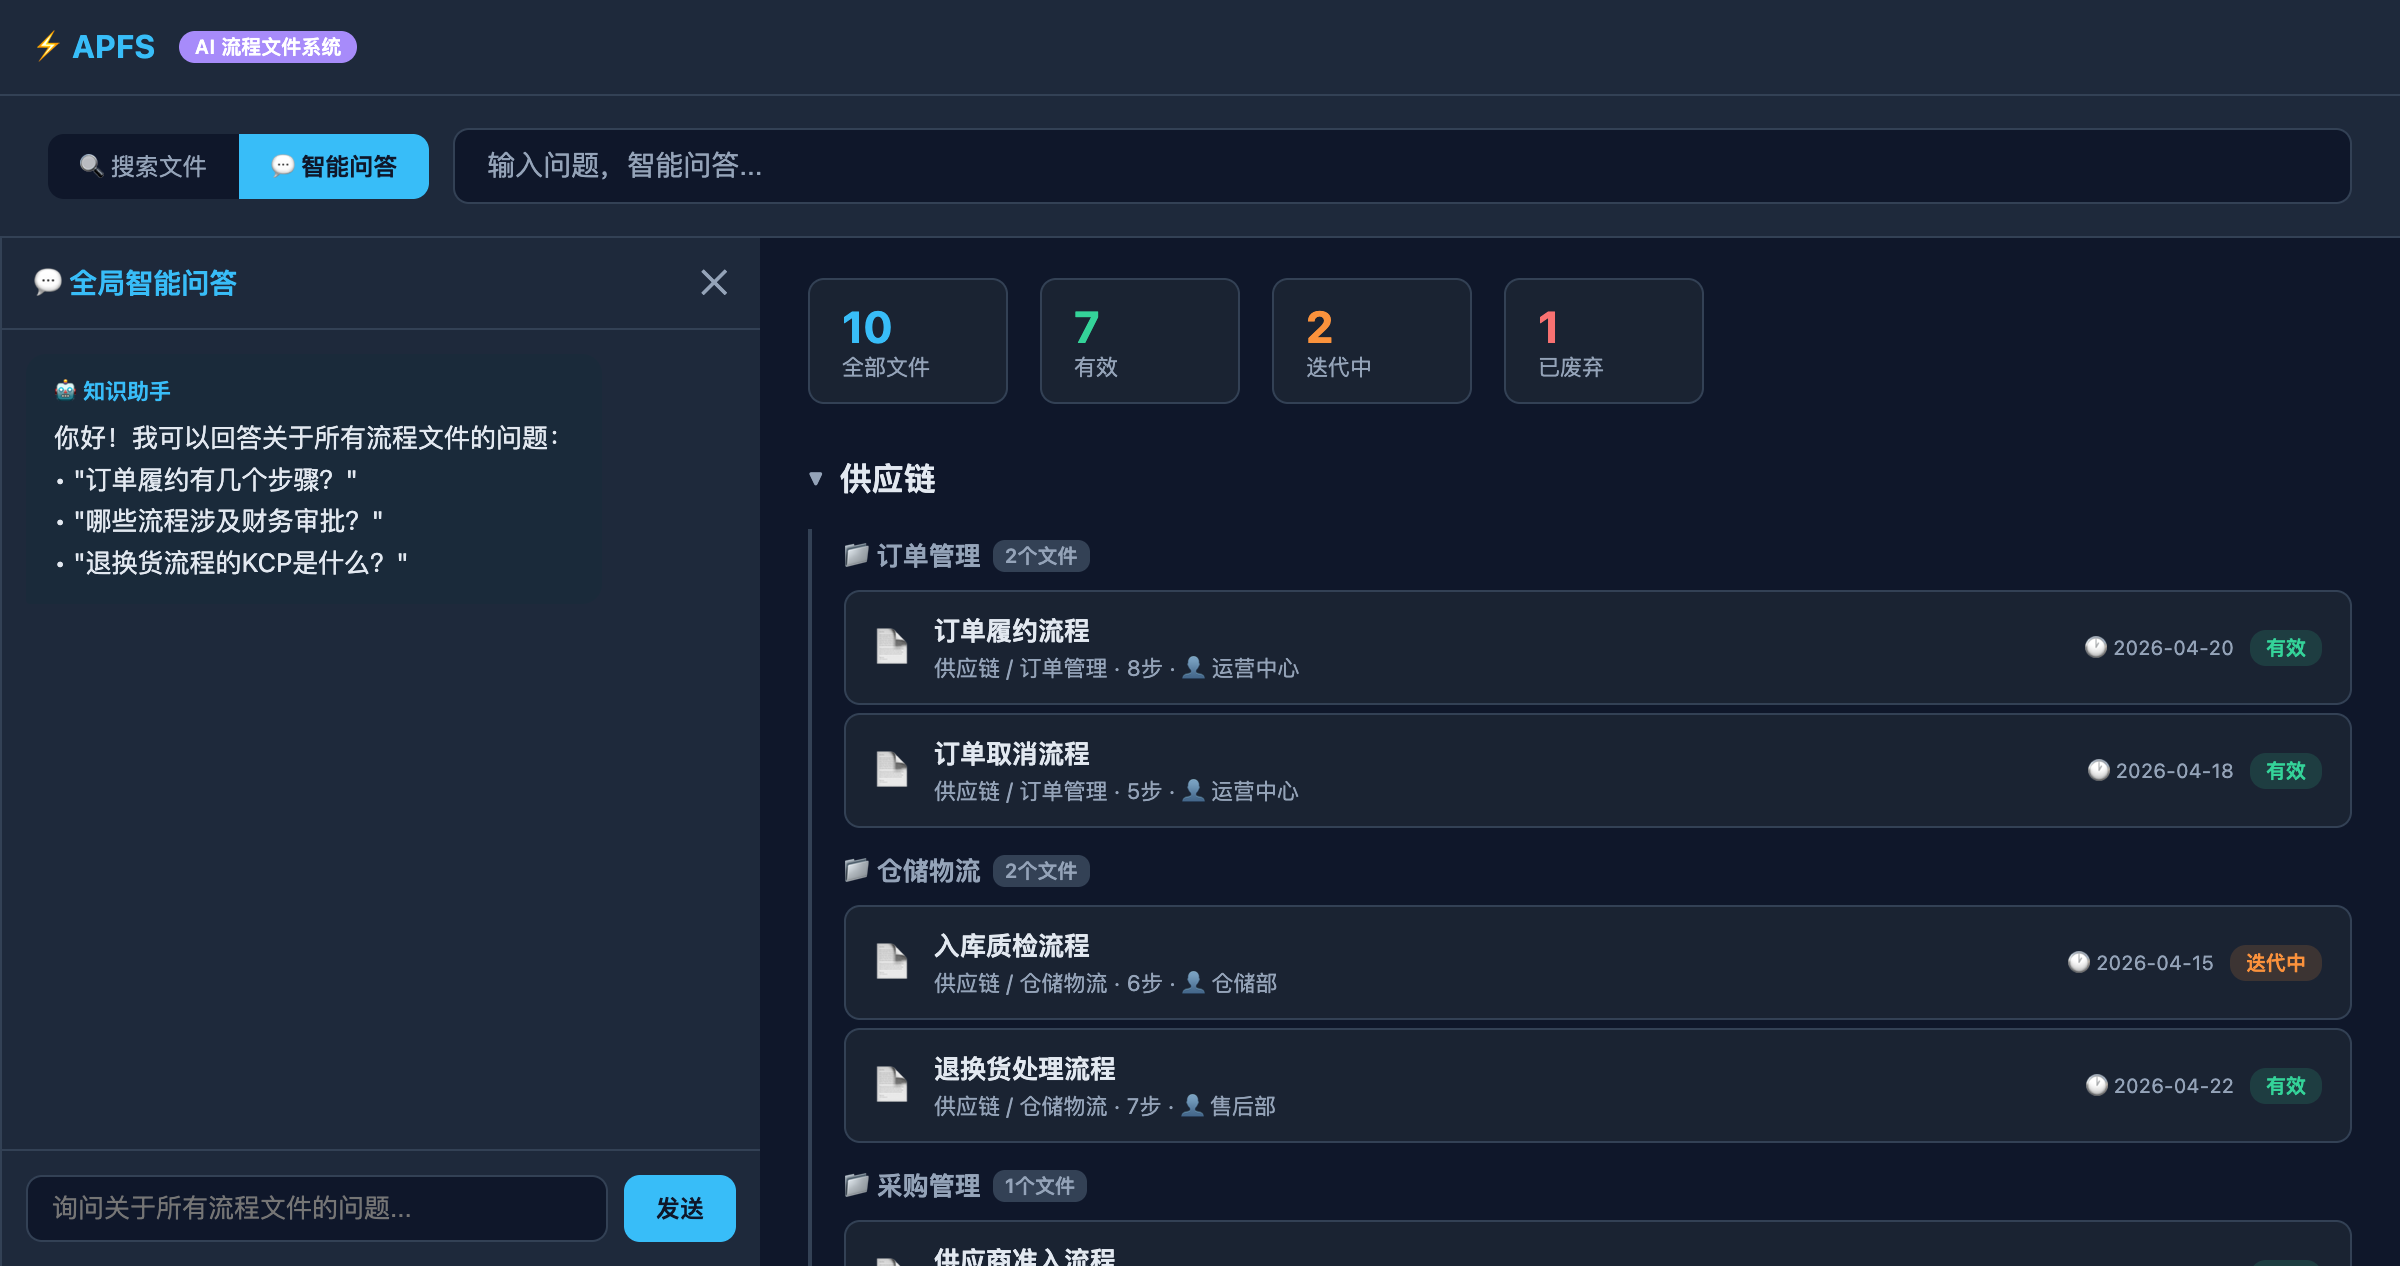Click the robot icon beside 知识助手
The image size is (2400, 1266).
coord(64,391)
